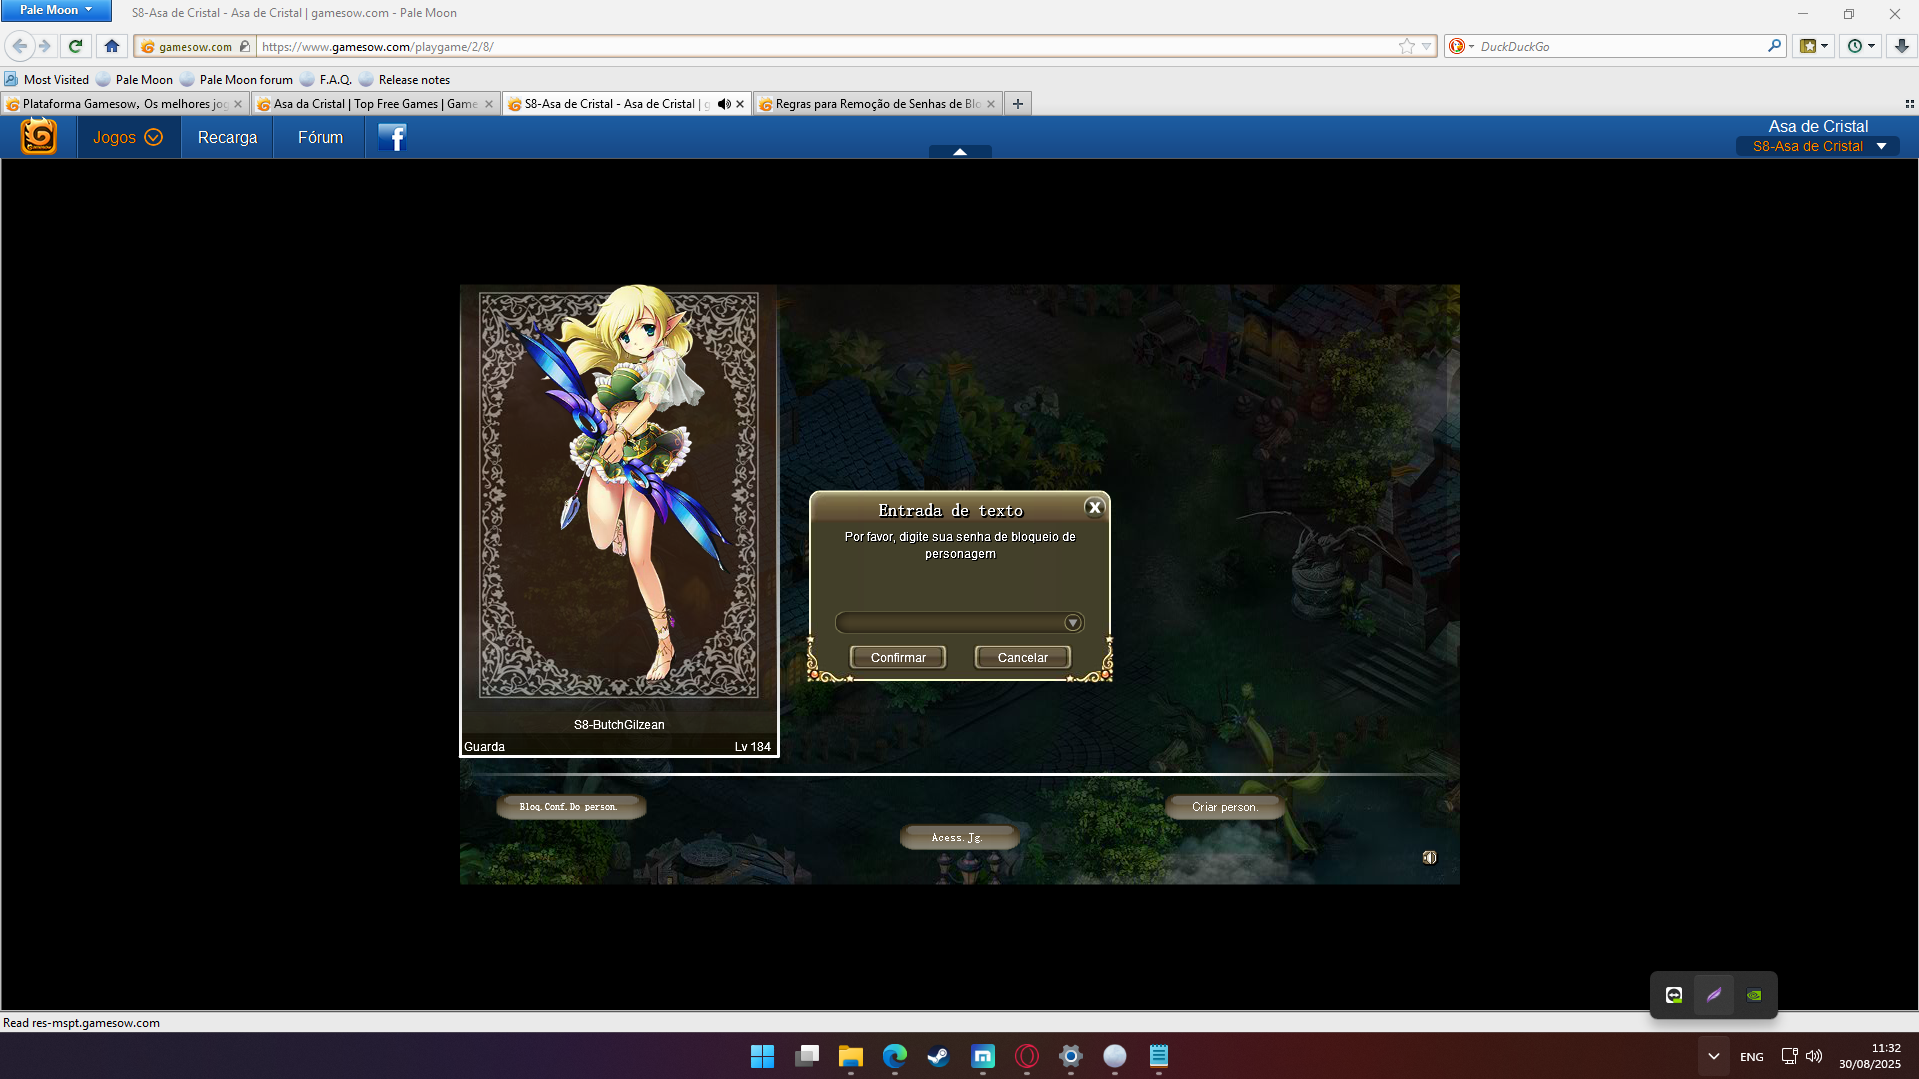Click the Cancelar button
This screenshot has height=1079, width=1919.
click(1022, 658)
